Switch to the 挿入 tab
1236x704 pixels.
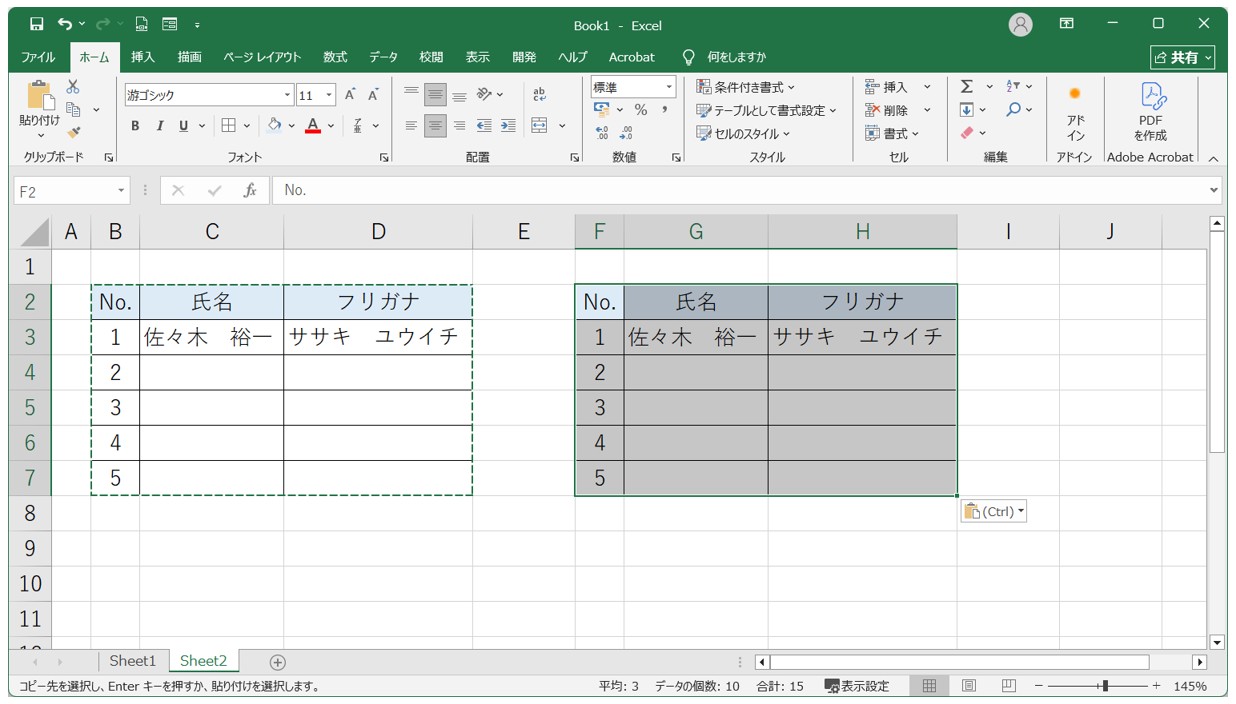(143, 57)
